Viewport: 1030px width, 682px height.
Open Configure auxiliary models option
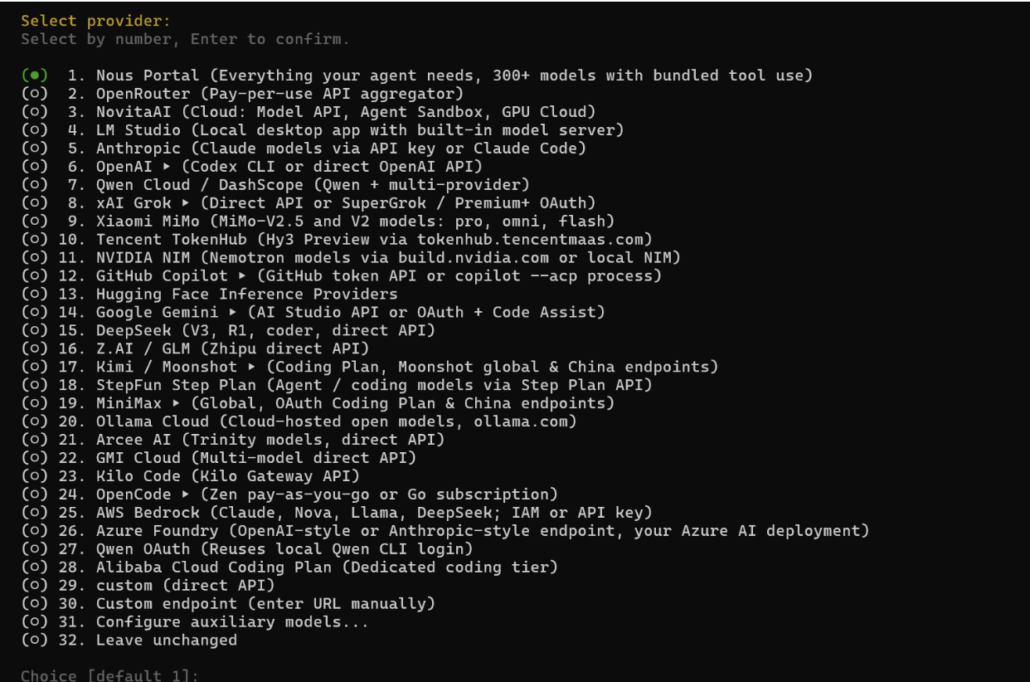click(x=195, y=622)
